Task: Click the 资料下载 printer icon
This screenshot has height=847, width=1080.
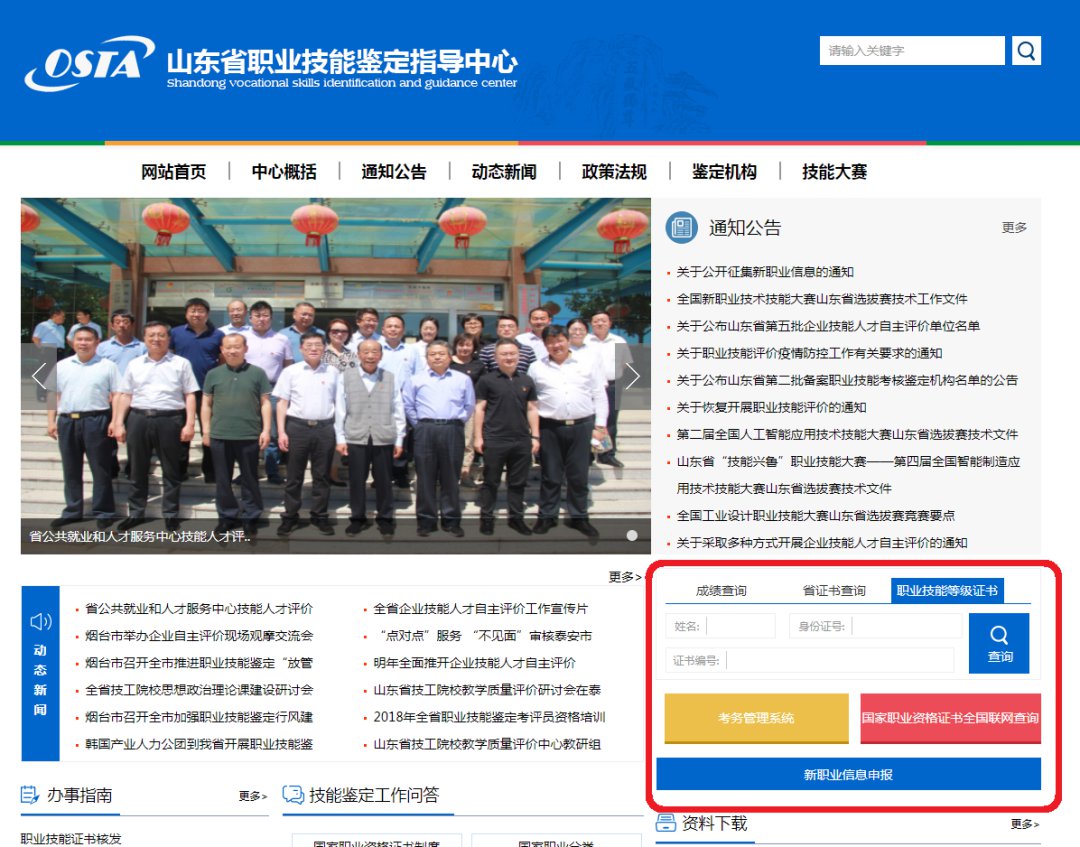Action: (x=665, y=822)
